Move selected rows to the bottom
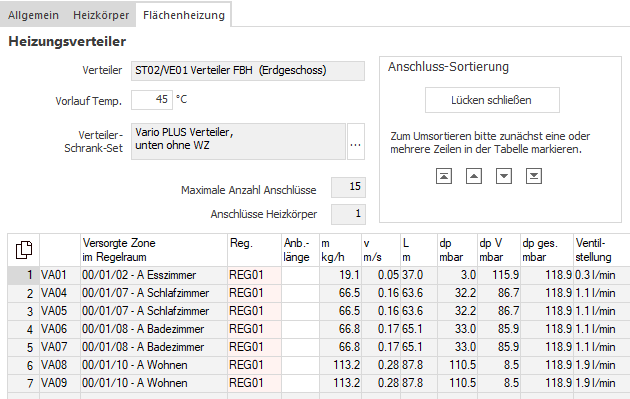630x399 pixels. 534,176
